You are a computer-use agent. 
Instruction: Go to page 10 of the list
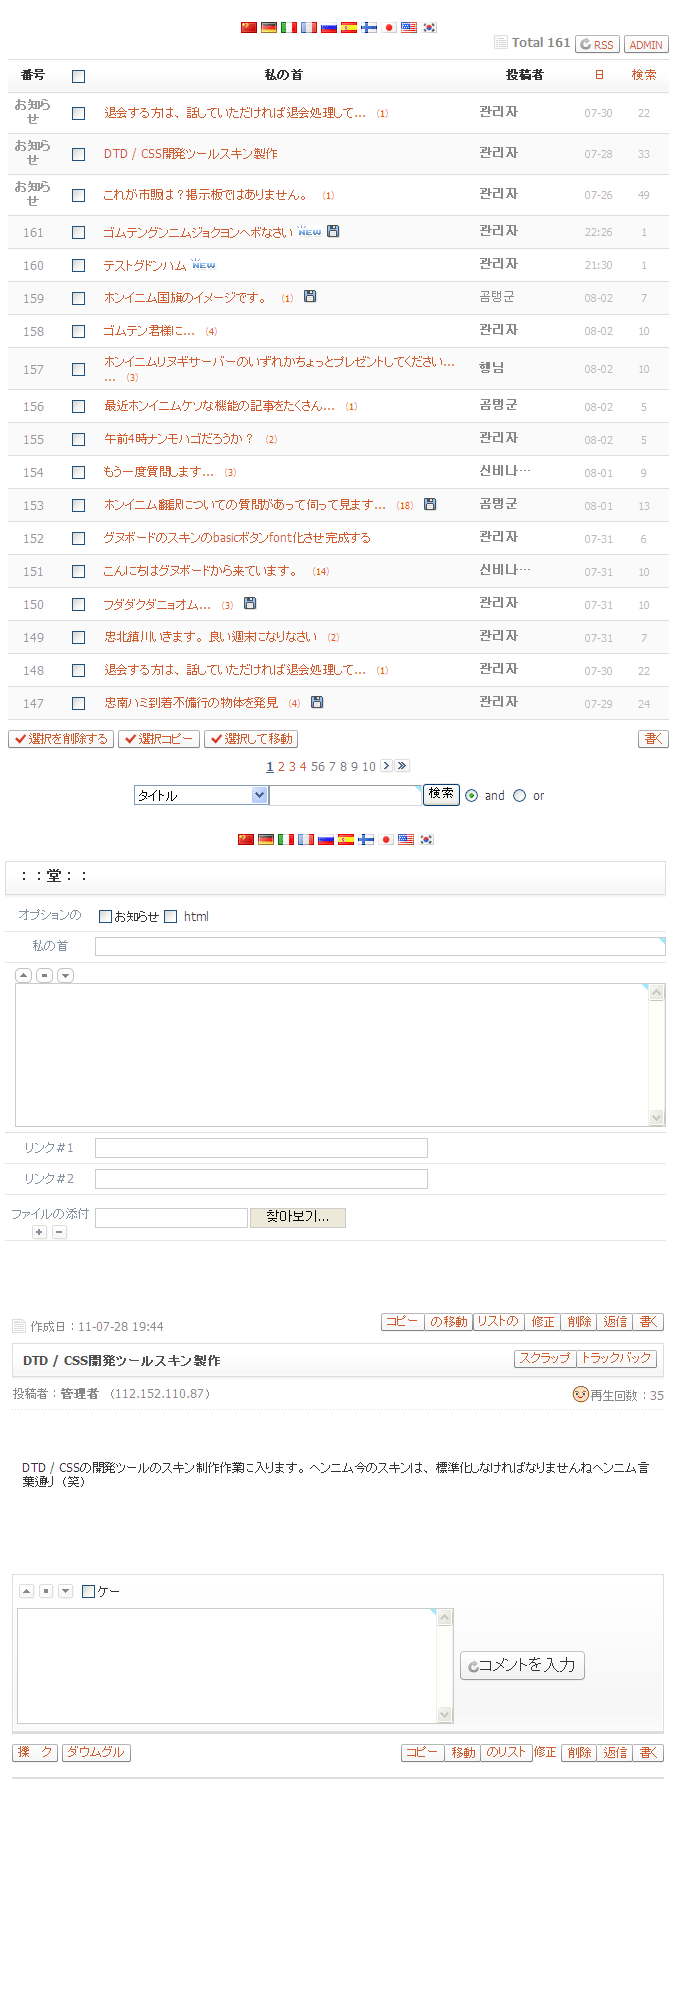tap(369, 767)
